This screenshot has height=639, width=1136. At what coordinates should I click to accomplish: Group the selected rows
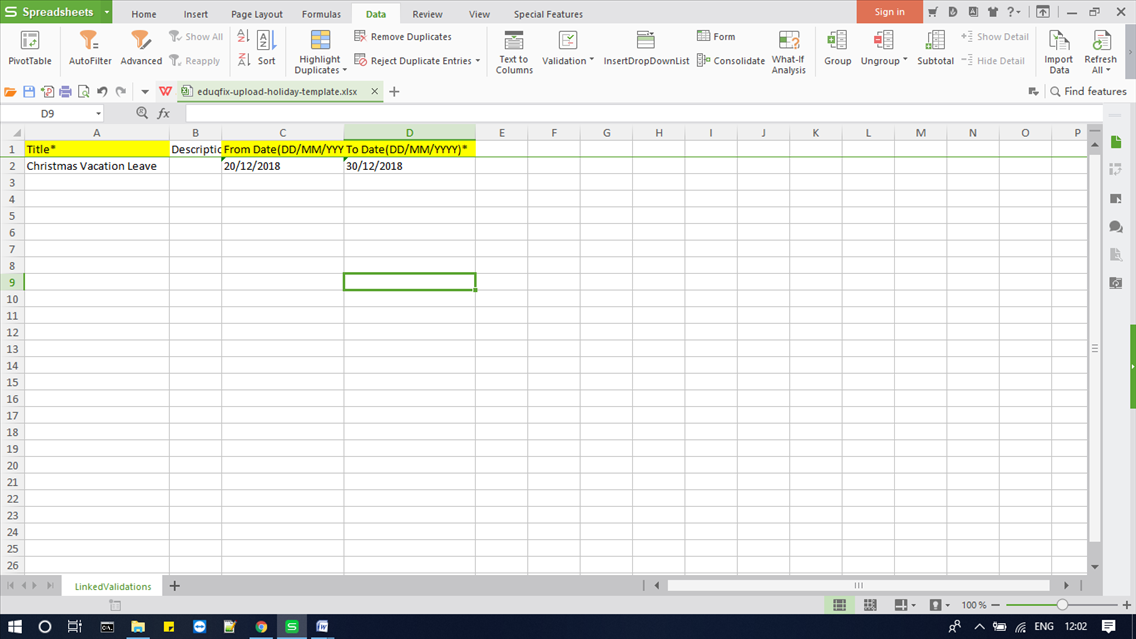point(838,48)
